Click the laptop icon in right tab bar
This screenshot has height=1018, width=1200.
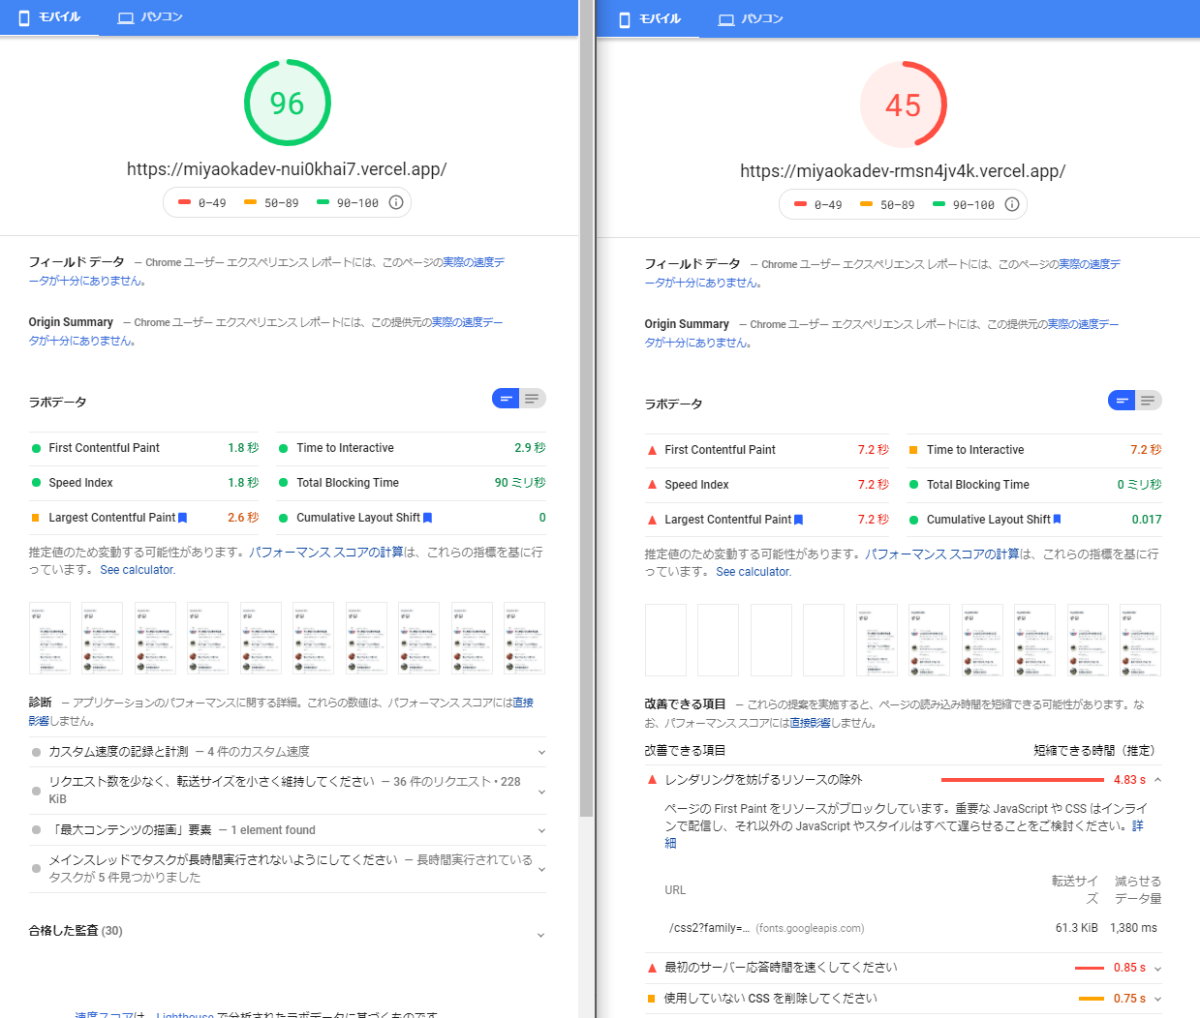pos(726,20)
